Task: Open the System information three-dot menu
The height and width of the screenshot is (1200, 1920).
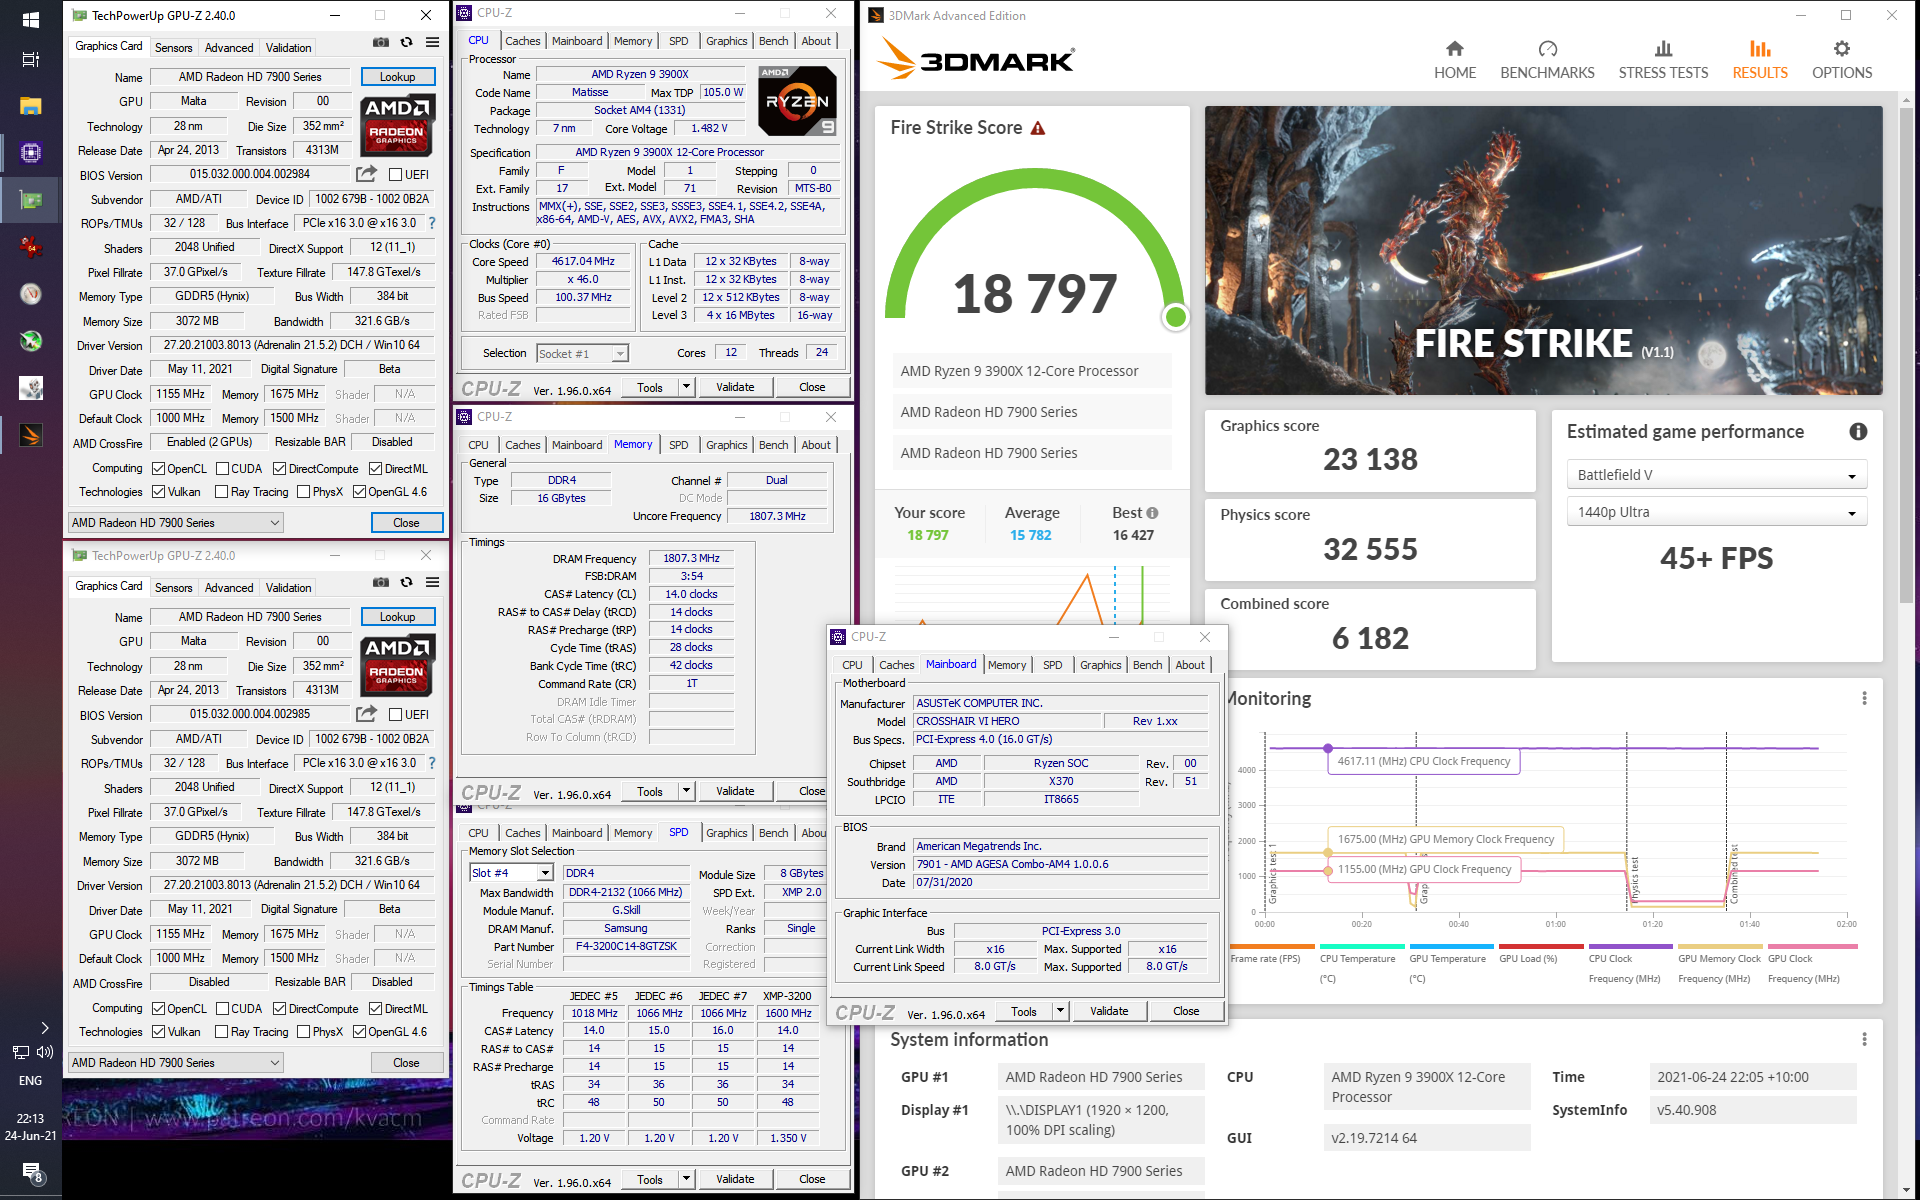Action: point(1864,1039)
